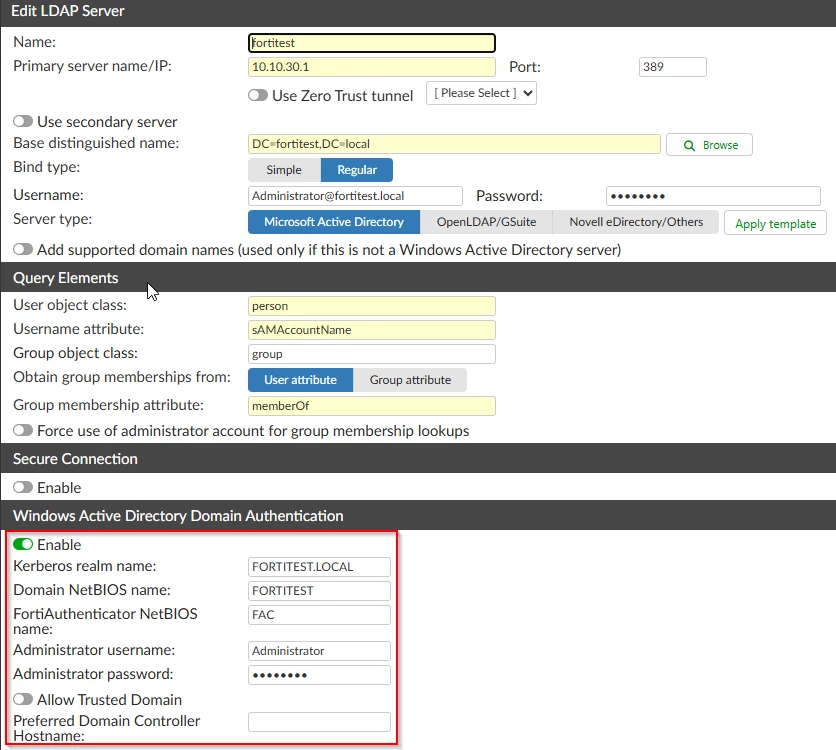Image resolution: width=836 pixels, height=750 pixels.
Task: Click the Username attribute sAMAccountName field
Action: [372, 330]
